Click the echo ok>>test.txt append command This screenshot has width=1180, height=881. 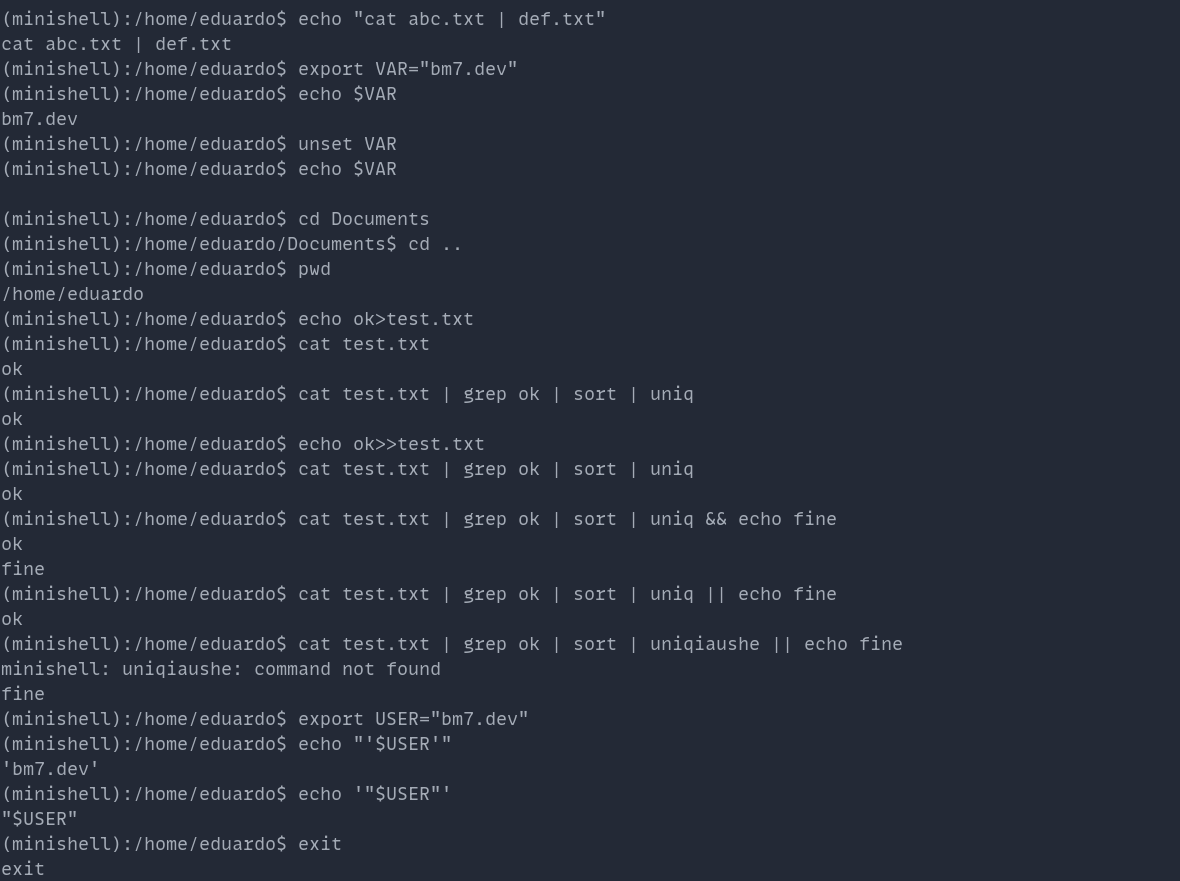click(391, 444)
